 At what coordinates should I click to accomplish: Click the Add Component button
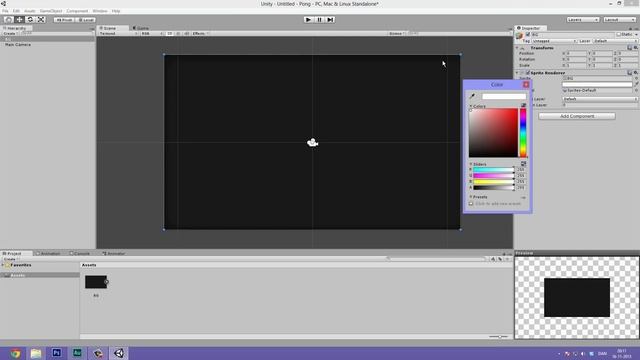click(x=577, y=116)
